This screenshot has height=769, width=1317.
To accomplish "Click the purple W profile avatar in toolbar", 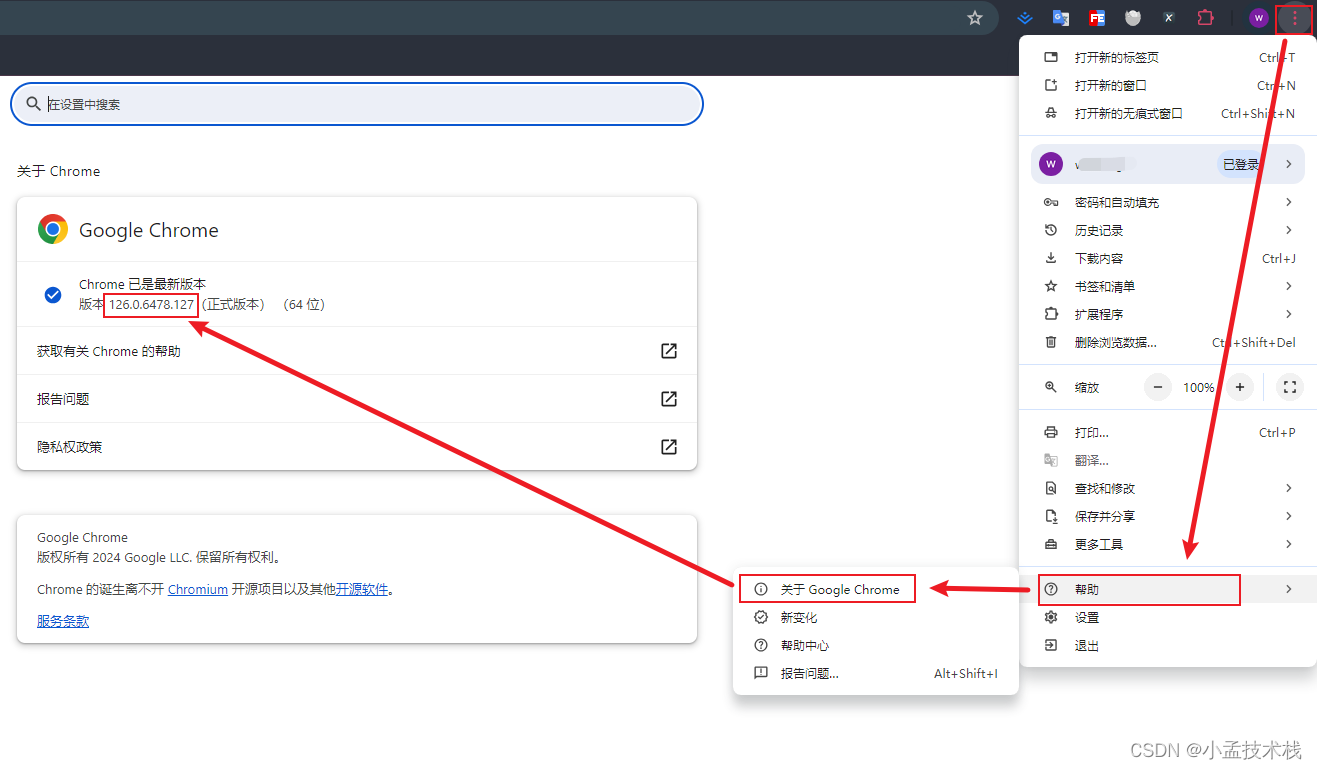I will (x=1259, y=18).
